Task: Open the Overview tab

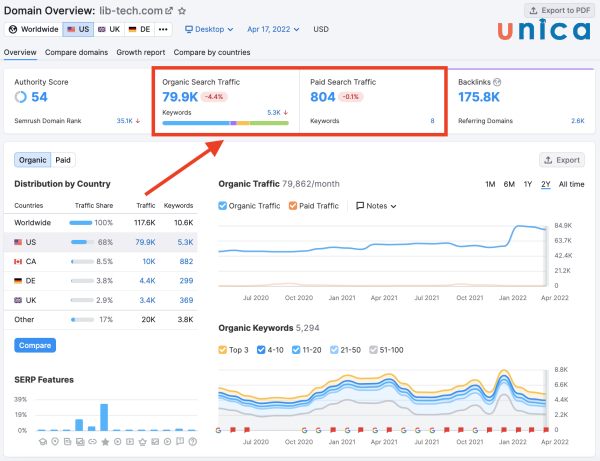Action: click(x=20, y=52)
